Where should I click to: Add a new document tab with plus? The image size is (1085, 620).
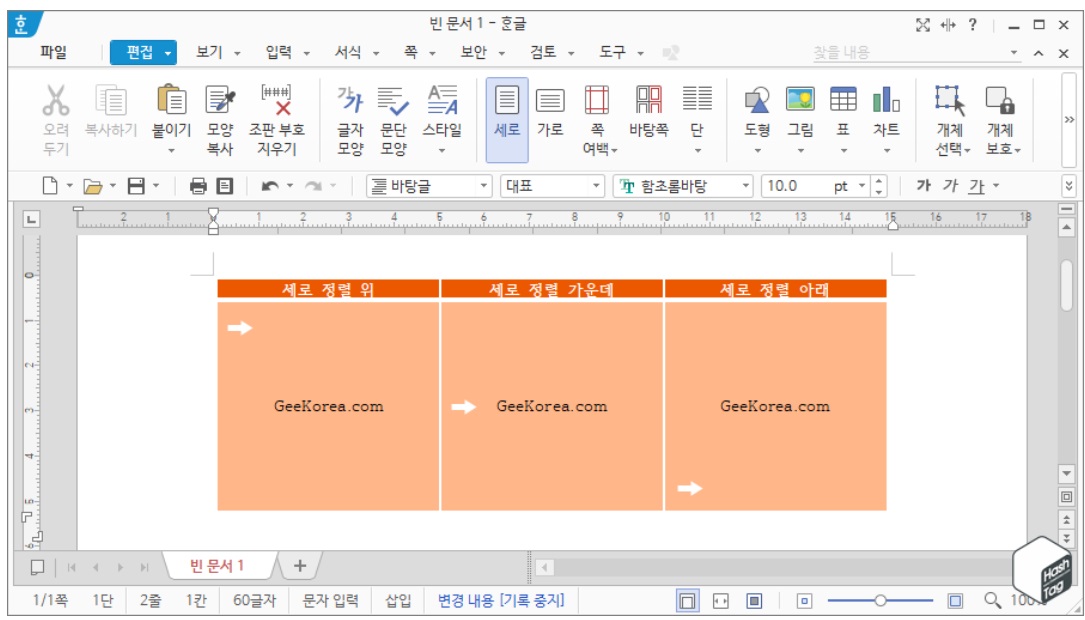300,565
